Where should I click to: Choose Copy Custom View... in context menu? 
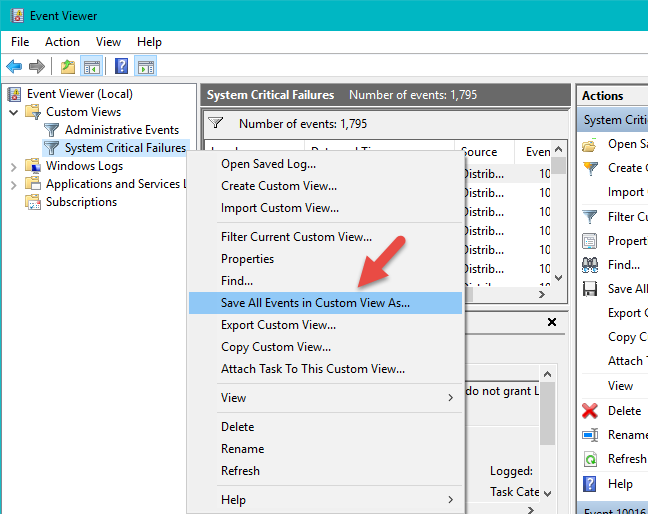click(326, 347)
